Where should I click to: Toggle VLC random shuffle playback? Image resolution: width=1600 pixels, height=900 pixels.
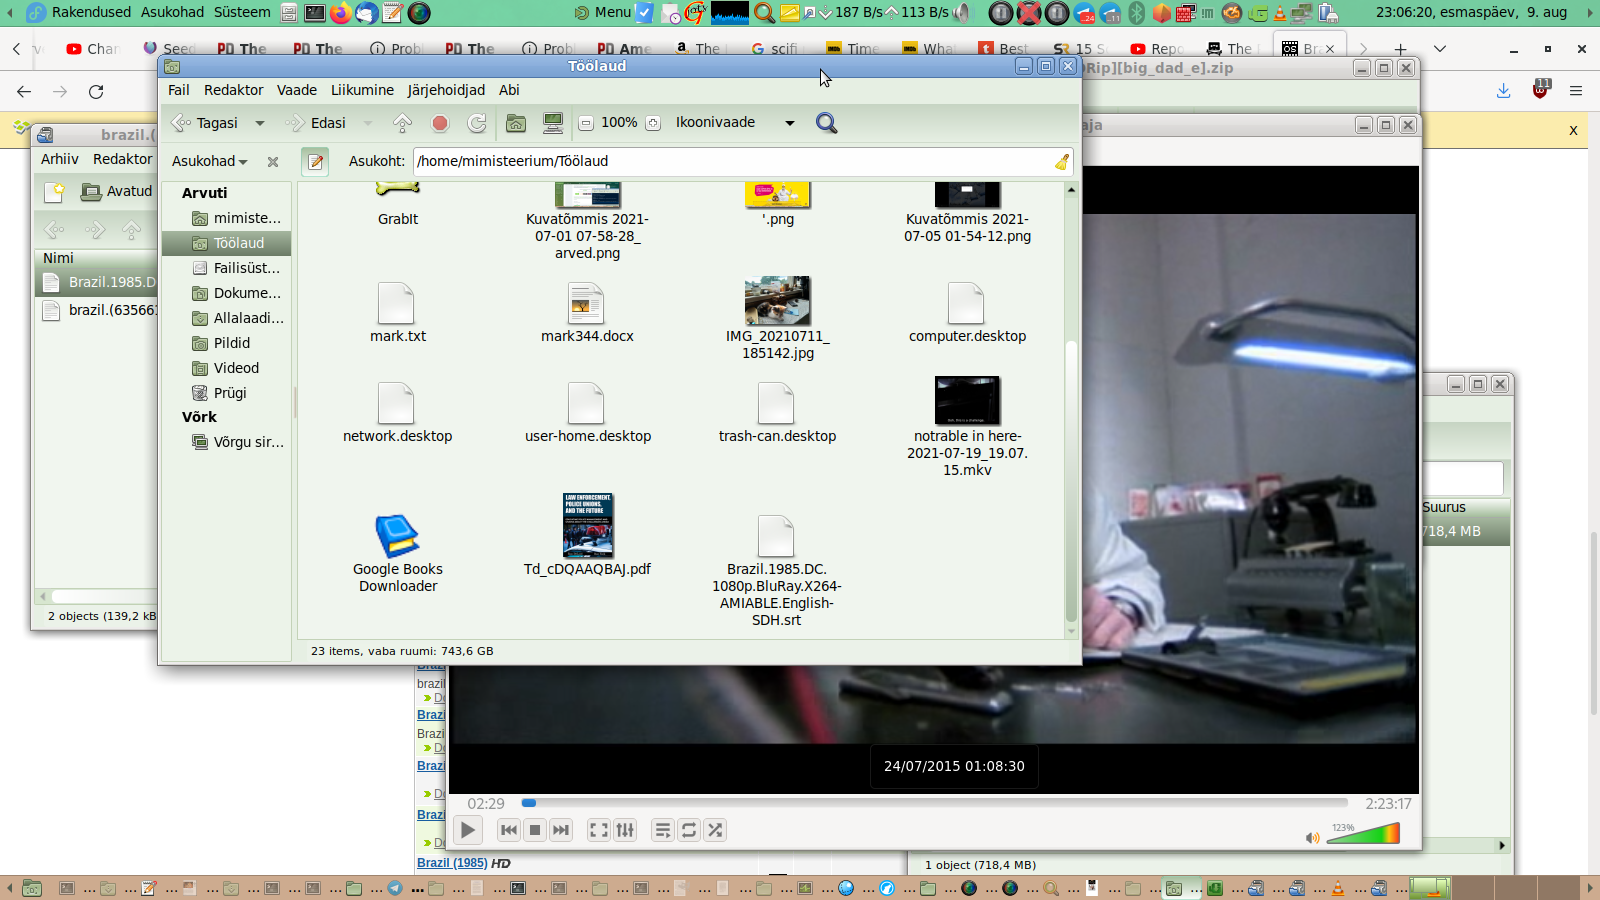click(715, 830)
